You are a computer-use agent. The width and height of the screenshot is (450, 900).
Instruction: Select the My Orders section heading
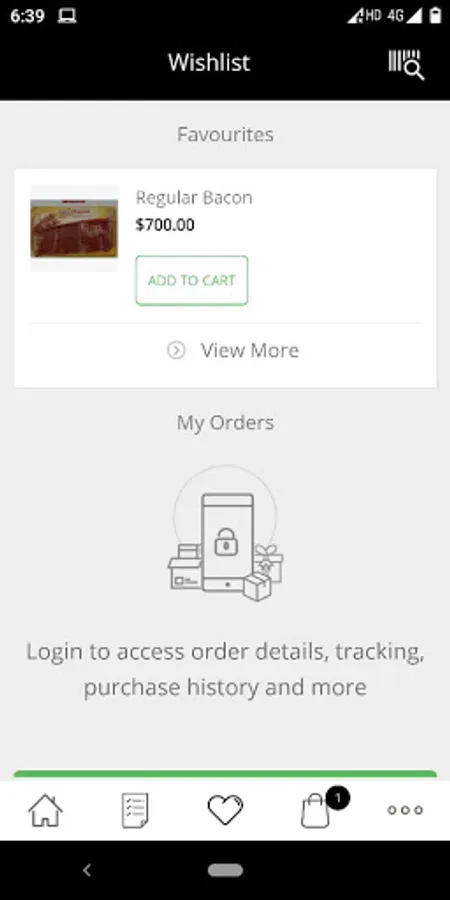coord(225,422)
